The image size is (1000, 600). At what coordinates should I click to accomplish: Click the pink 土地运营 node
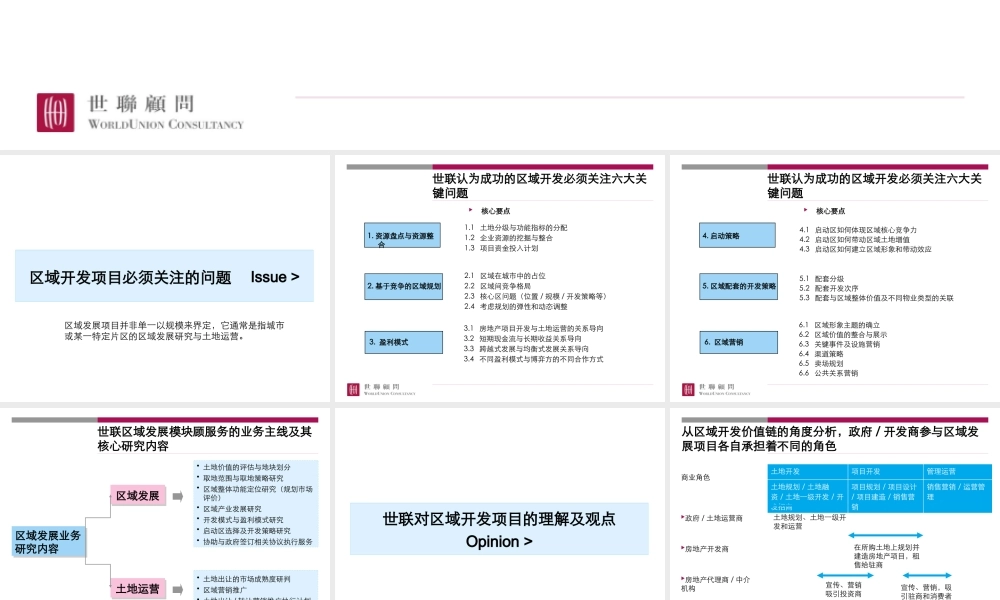tap(138, 589)
